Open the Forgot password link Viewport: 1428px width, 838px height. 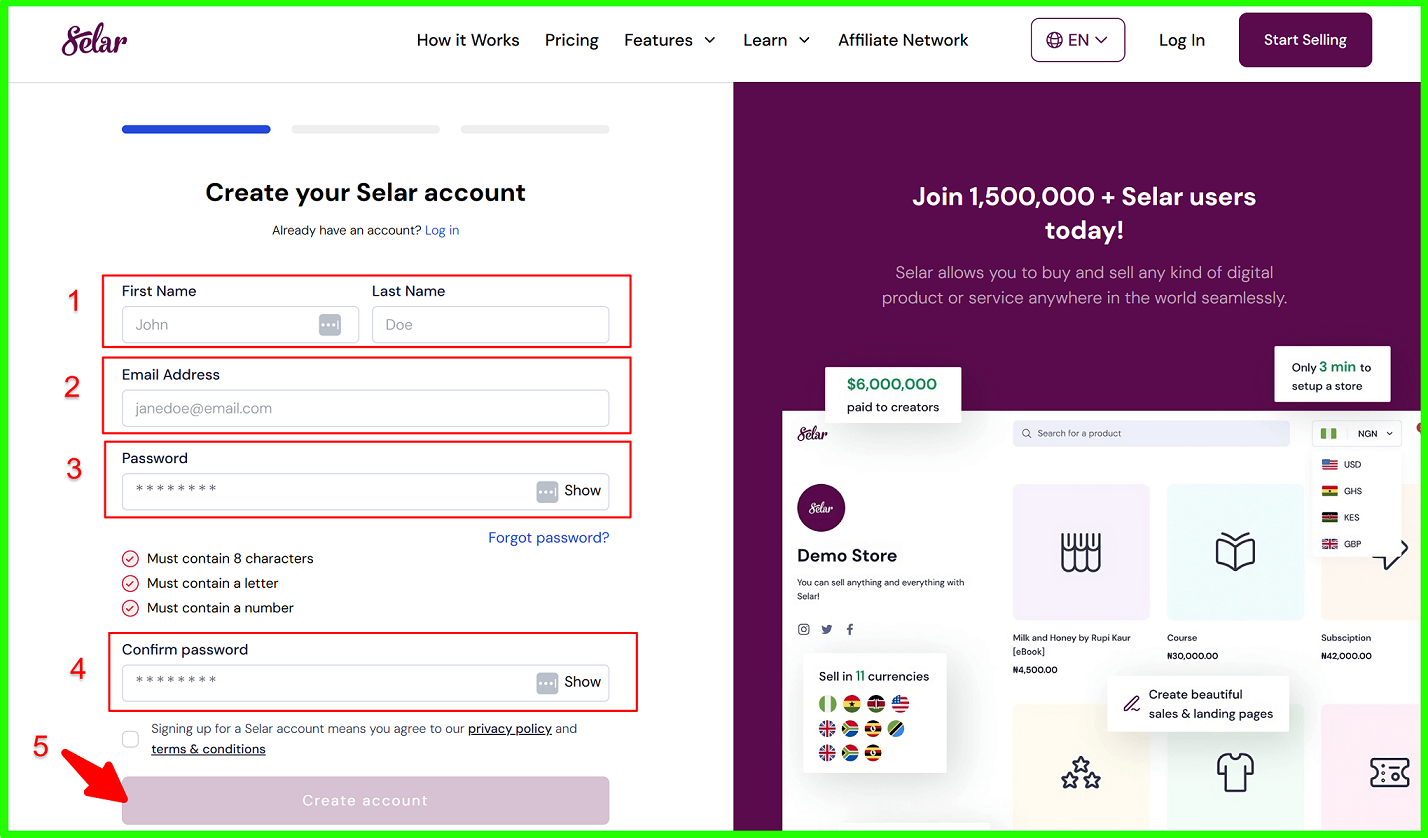click(548, 538)
